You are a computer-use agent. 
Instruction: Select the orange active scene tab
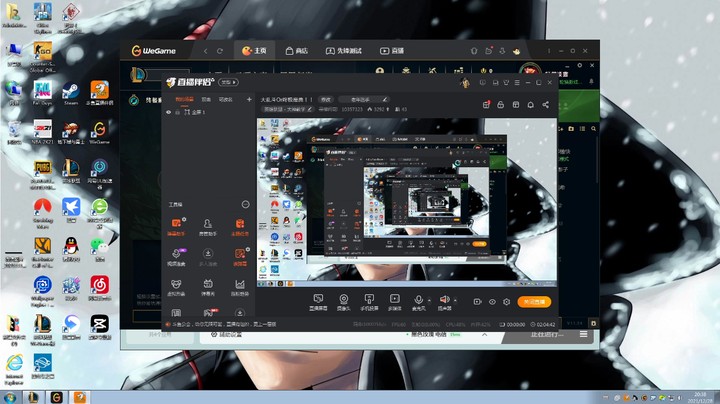pos(184,99)
